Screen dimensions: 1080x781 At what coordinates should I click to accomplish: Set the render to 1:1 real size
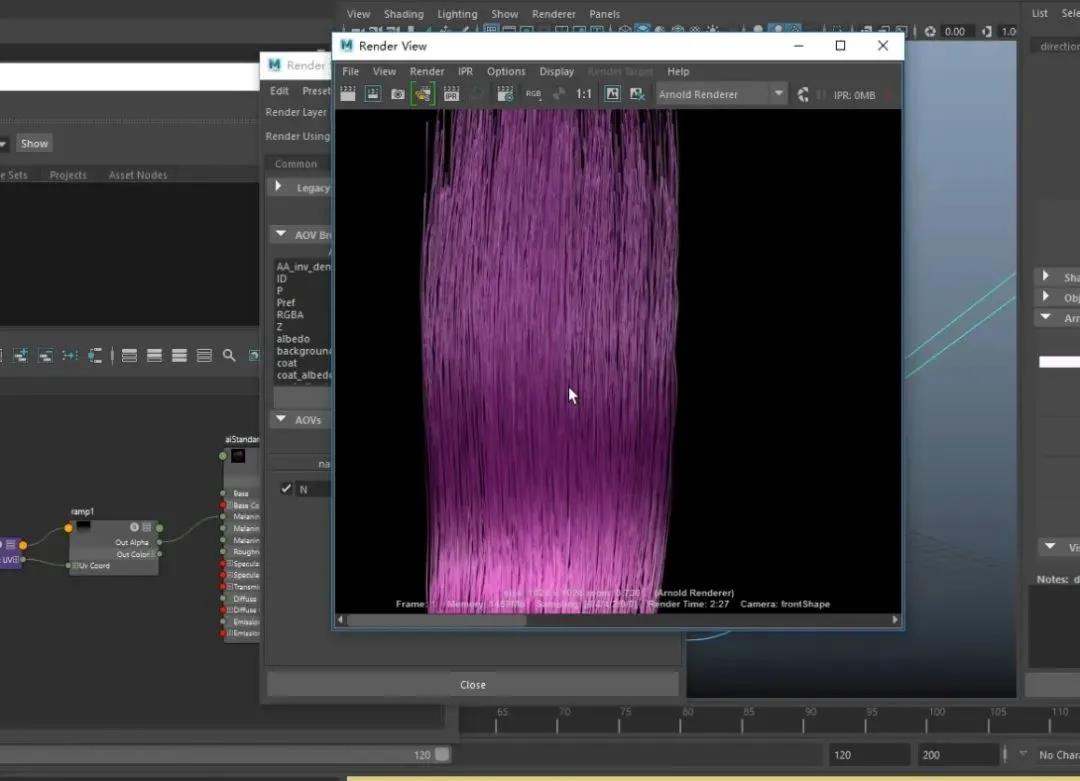(x=584, y=94)
